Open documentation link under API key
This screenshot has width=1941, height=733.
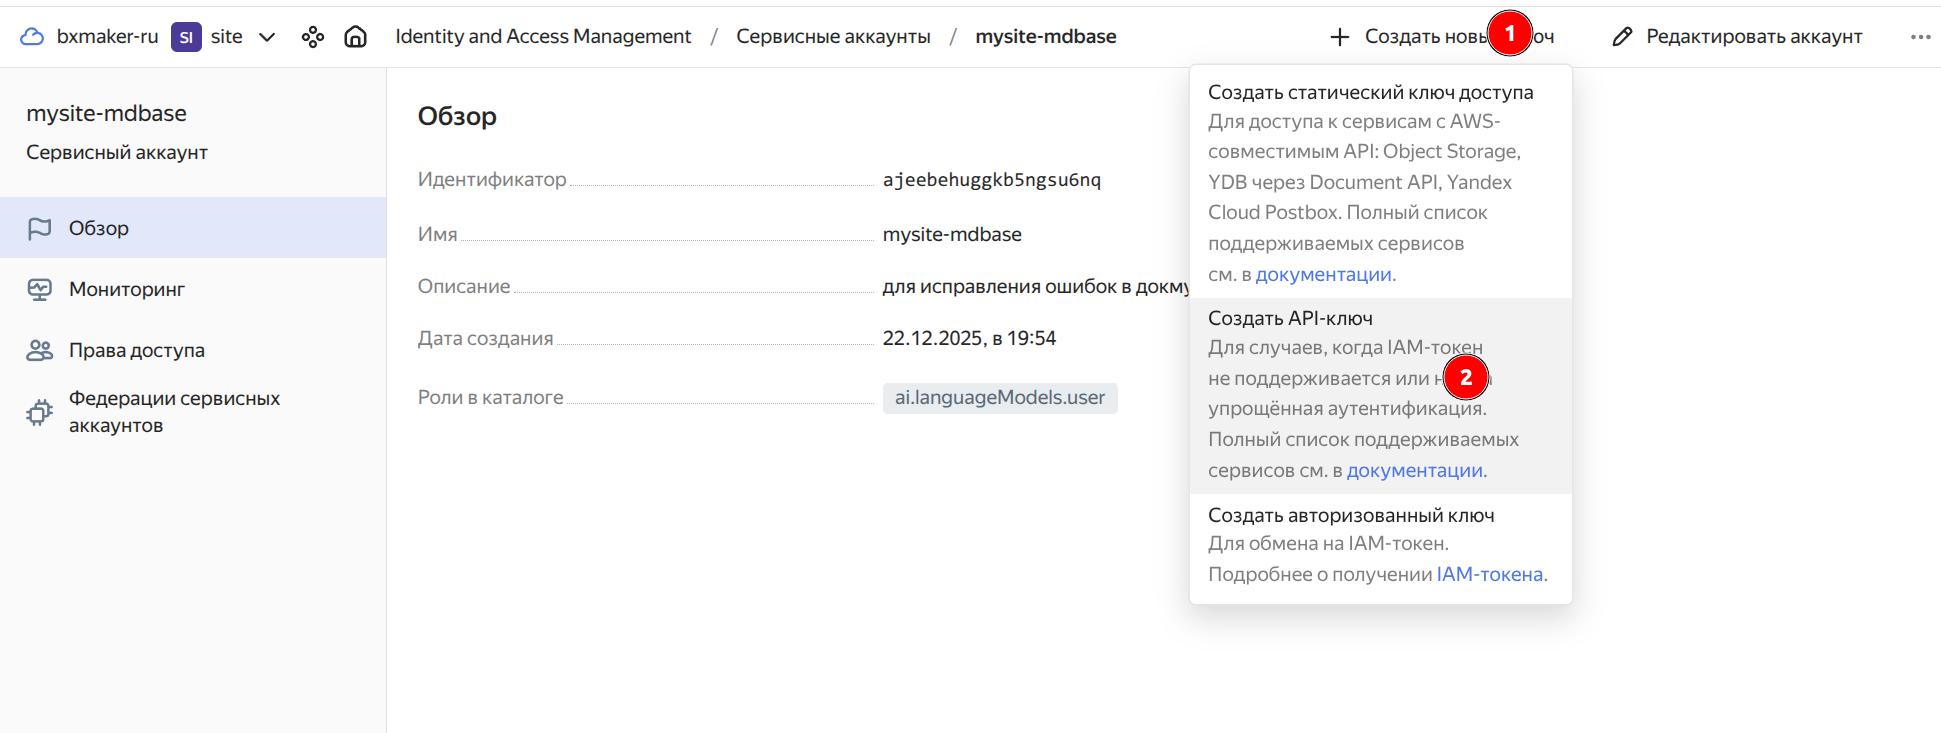[x=1414, y=470]
